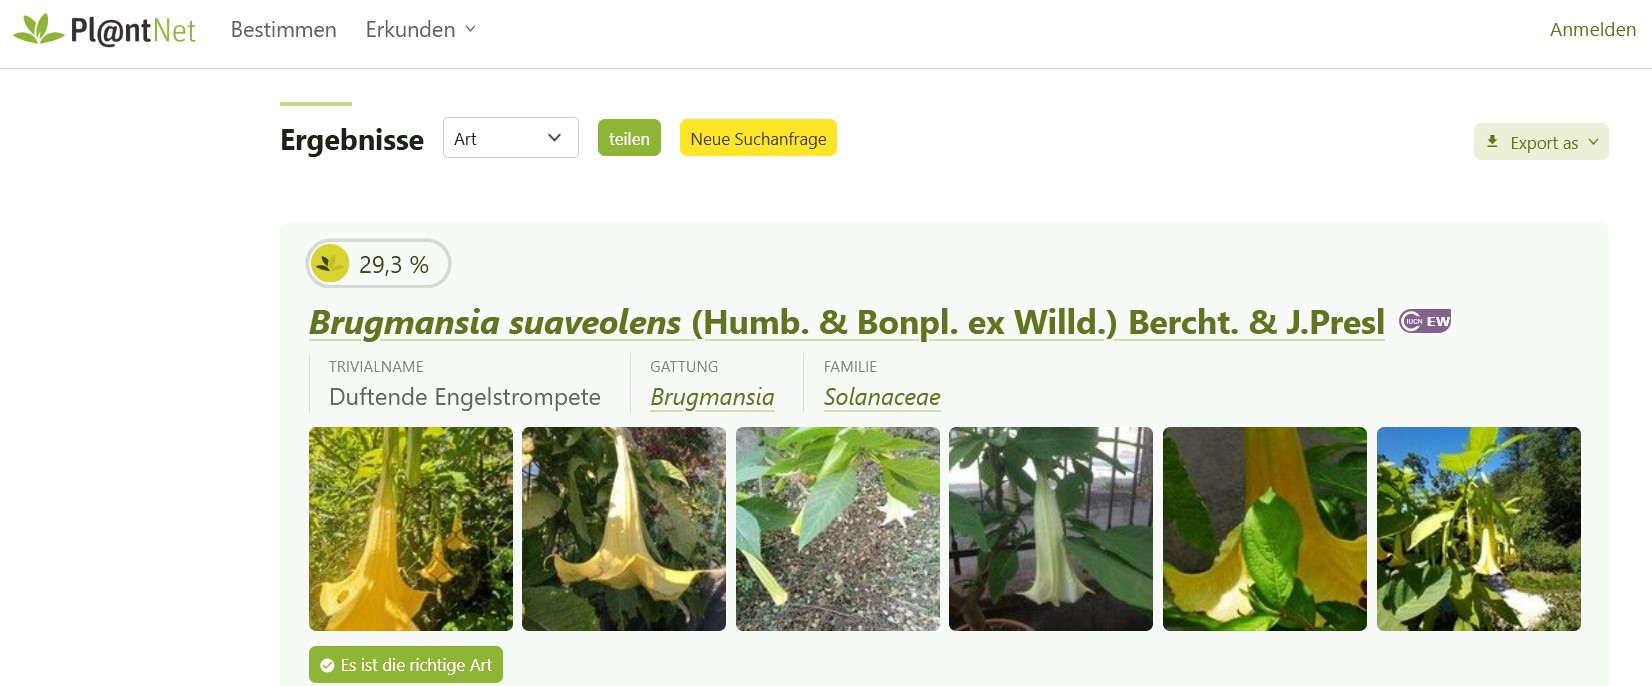Open the last thumbnail with blue sky
1652x686 pixels.
tap(1479, 529)
